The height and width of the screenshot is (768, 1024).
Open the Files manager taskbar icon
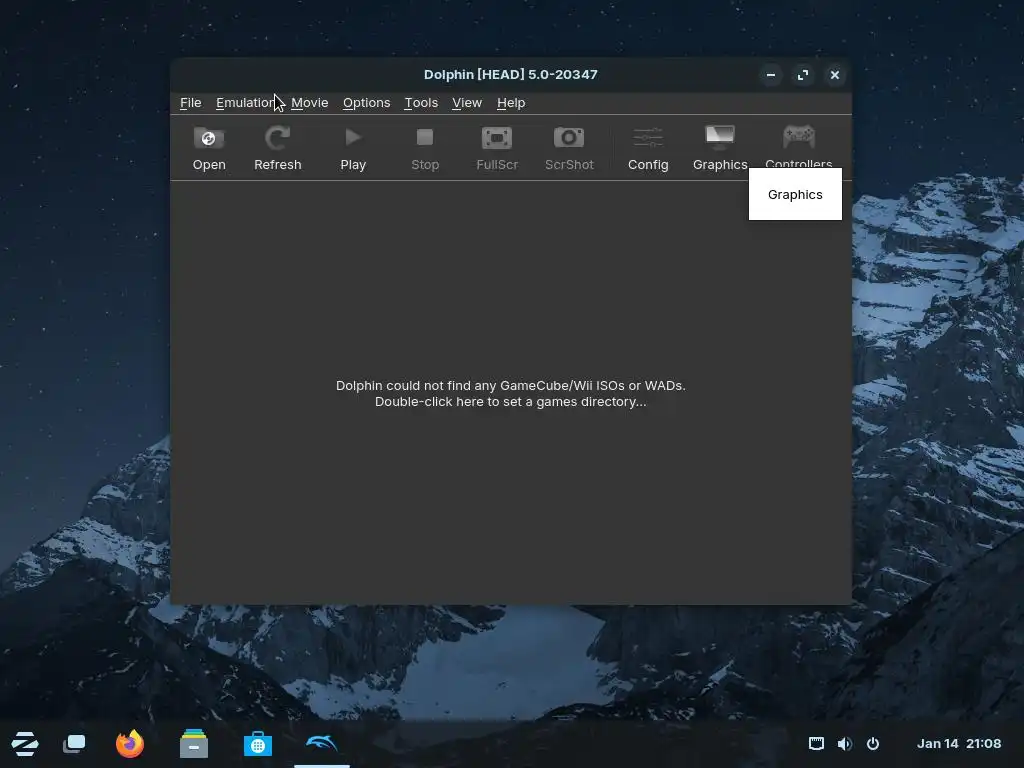[194, 744]
